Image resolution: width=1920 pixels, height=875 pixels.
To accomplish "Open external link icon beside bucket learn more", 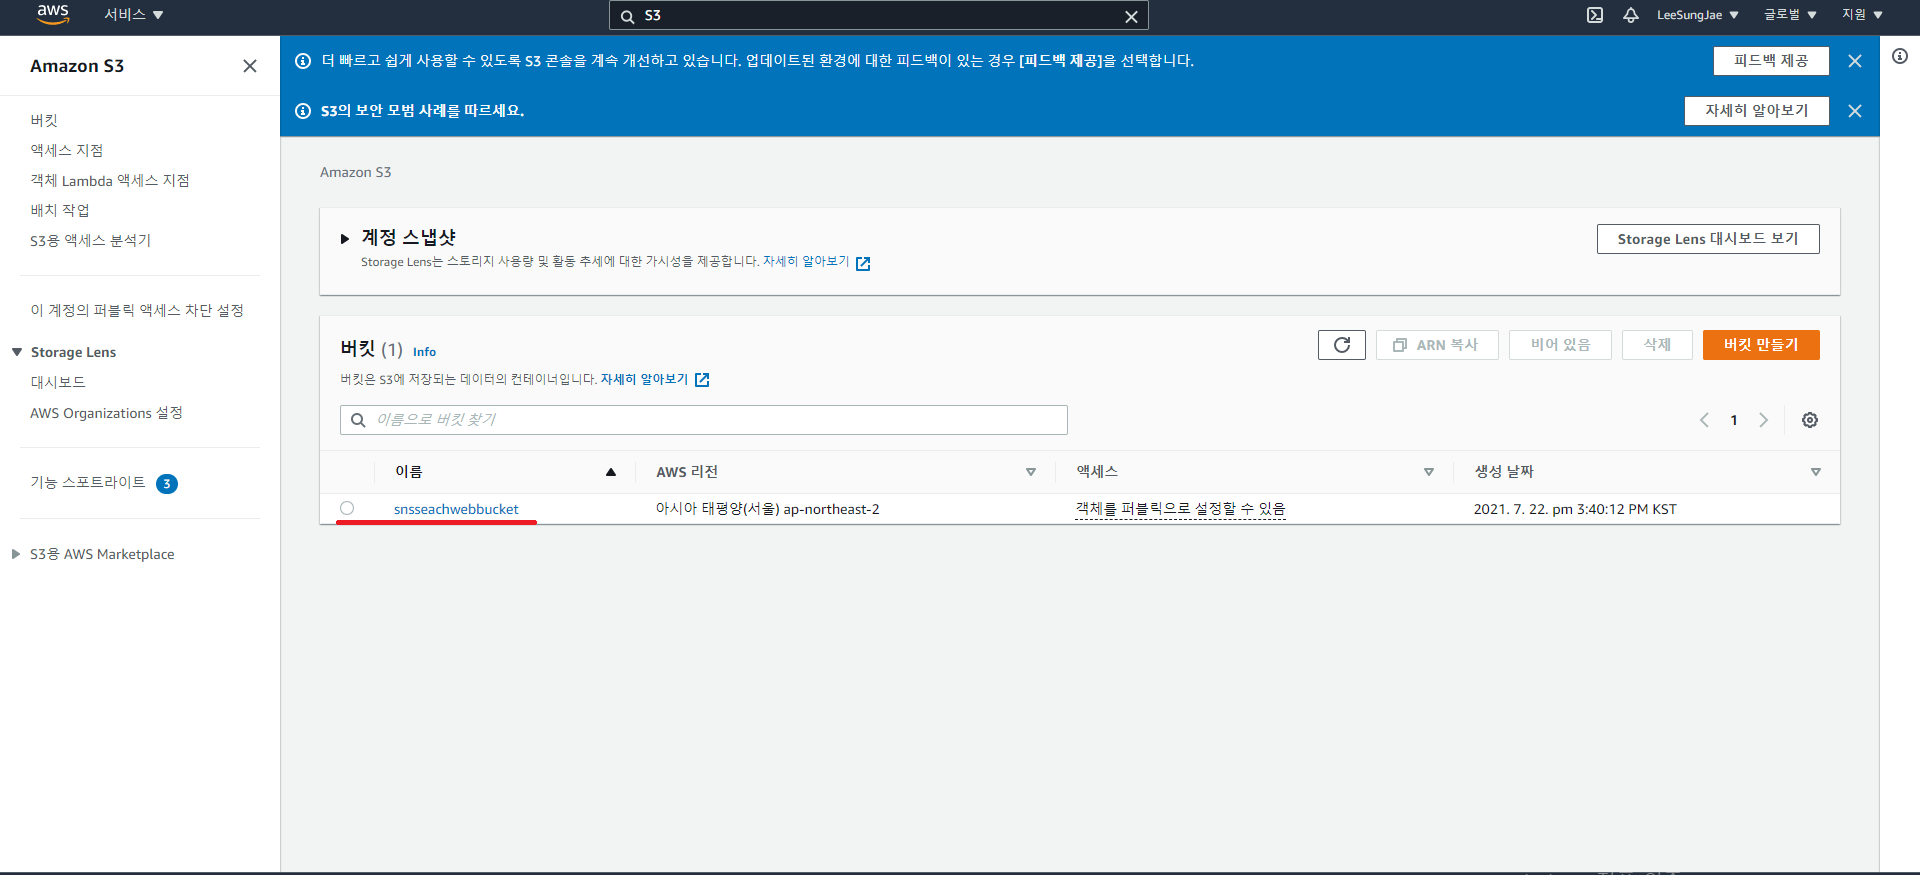I will [702, 380].
